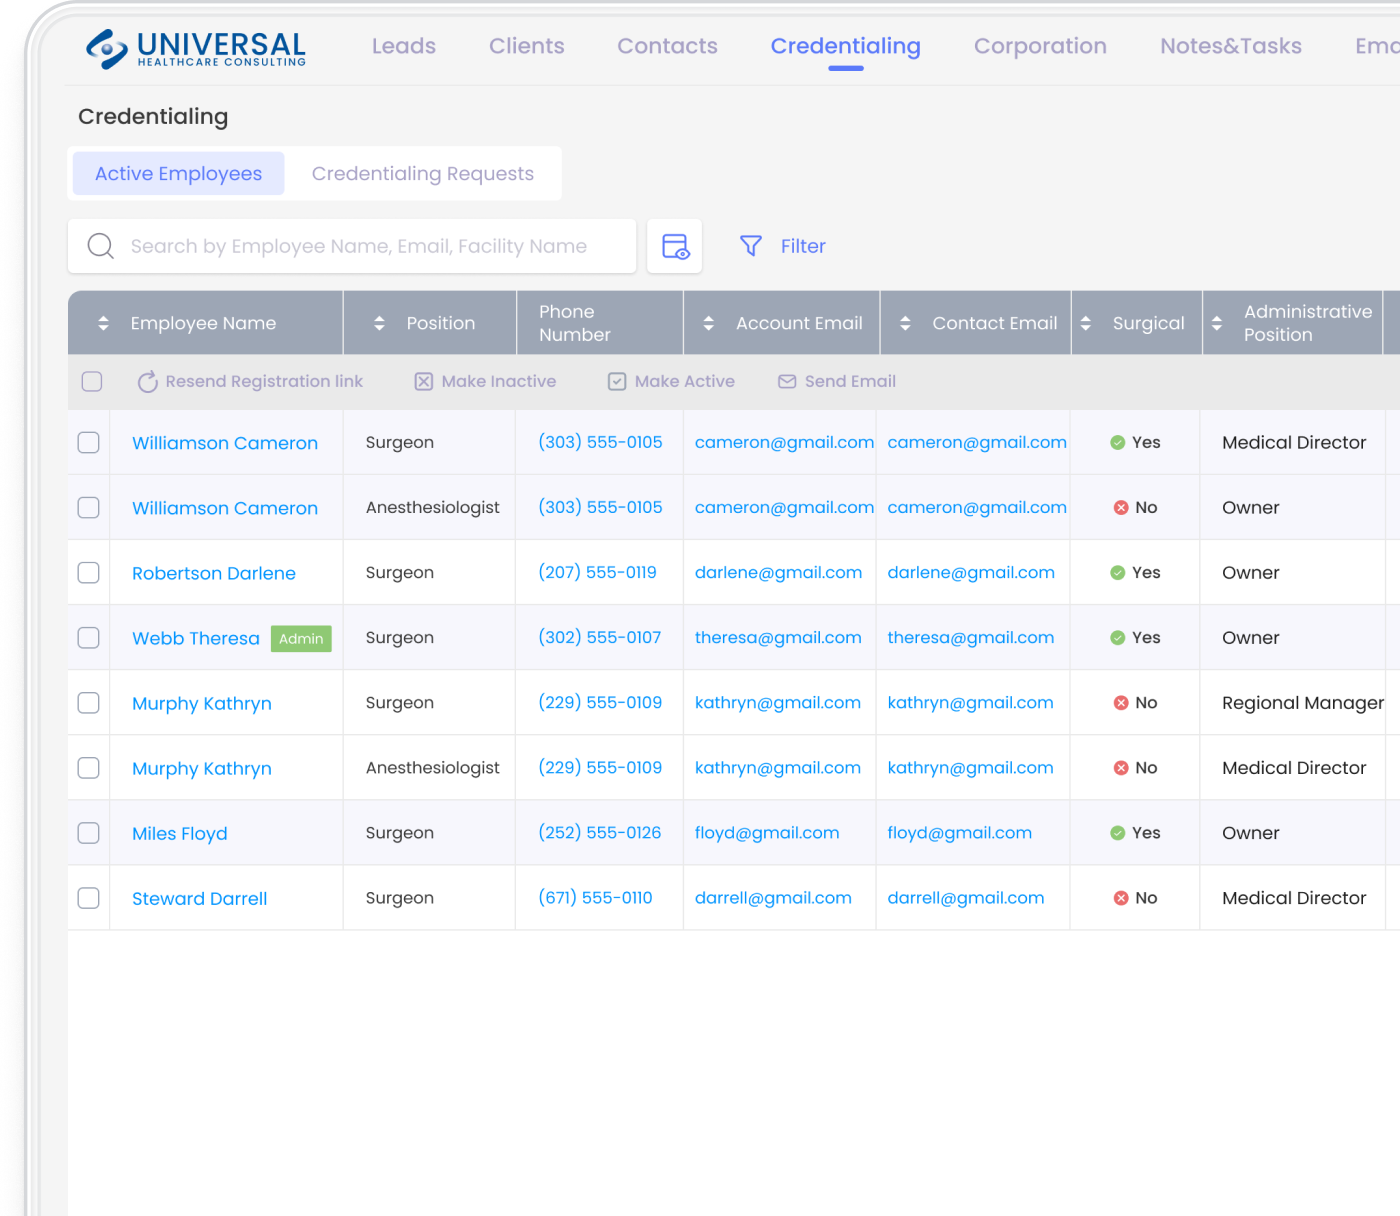Image resolution: width=1400 pixels, height=1216 pixels.
Task: Open Steward Darrell employee link
Action: 200,898
